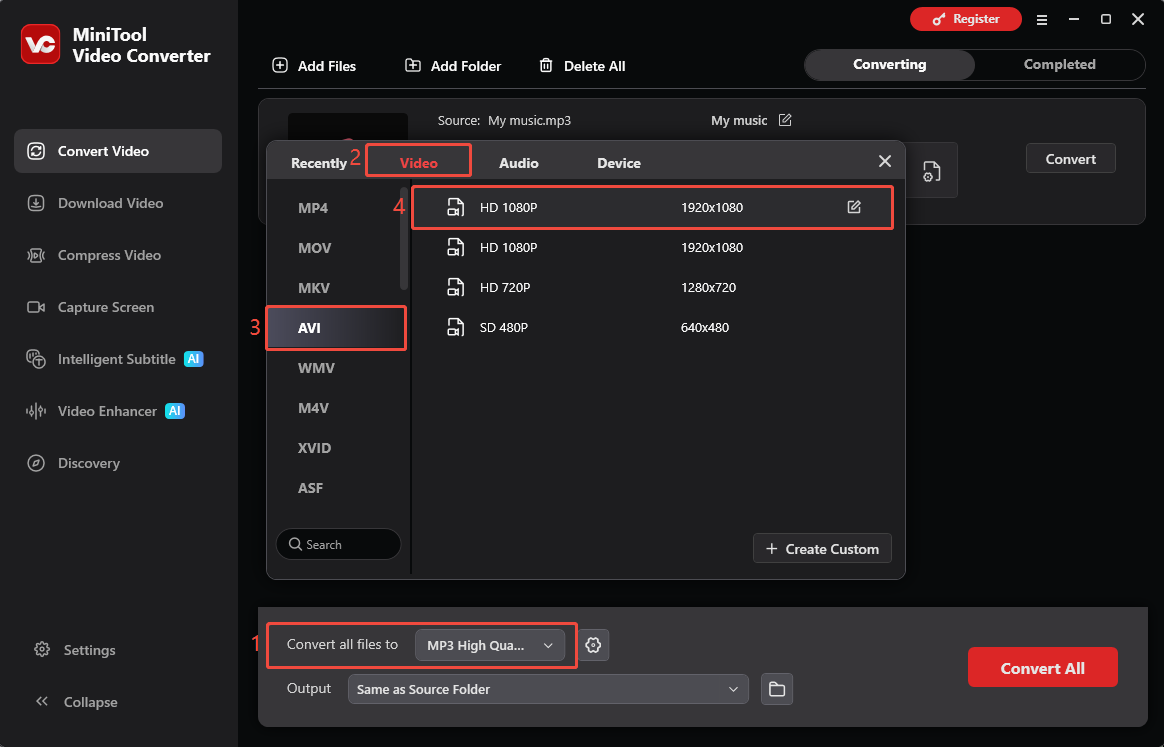This screenshot has height=747, width=1164.
Task: Select the Recently tab
Action: point(318,163)
